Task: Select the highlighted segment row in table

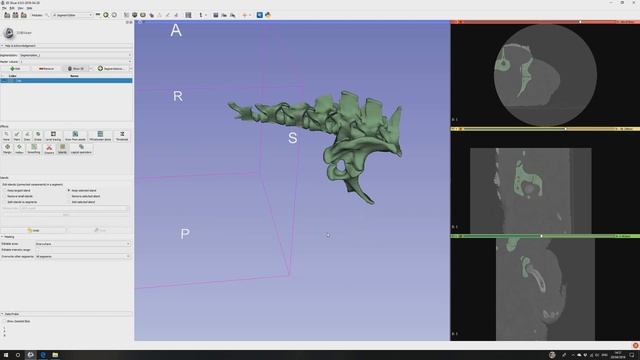Action: [66, 81]
